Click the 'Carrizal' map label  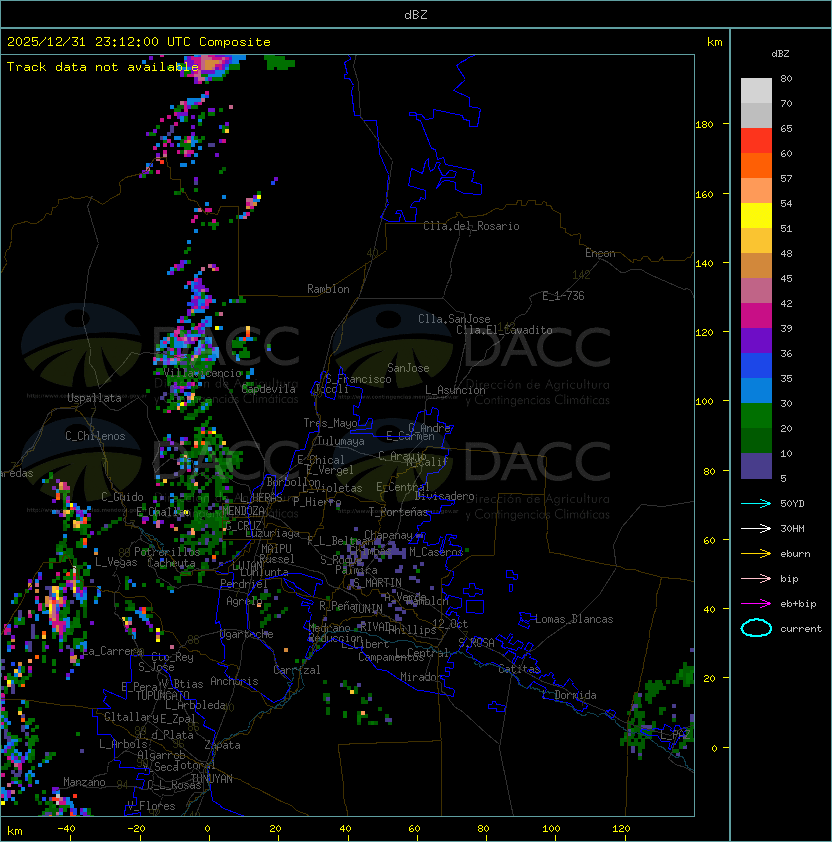point(297,670)
